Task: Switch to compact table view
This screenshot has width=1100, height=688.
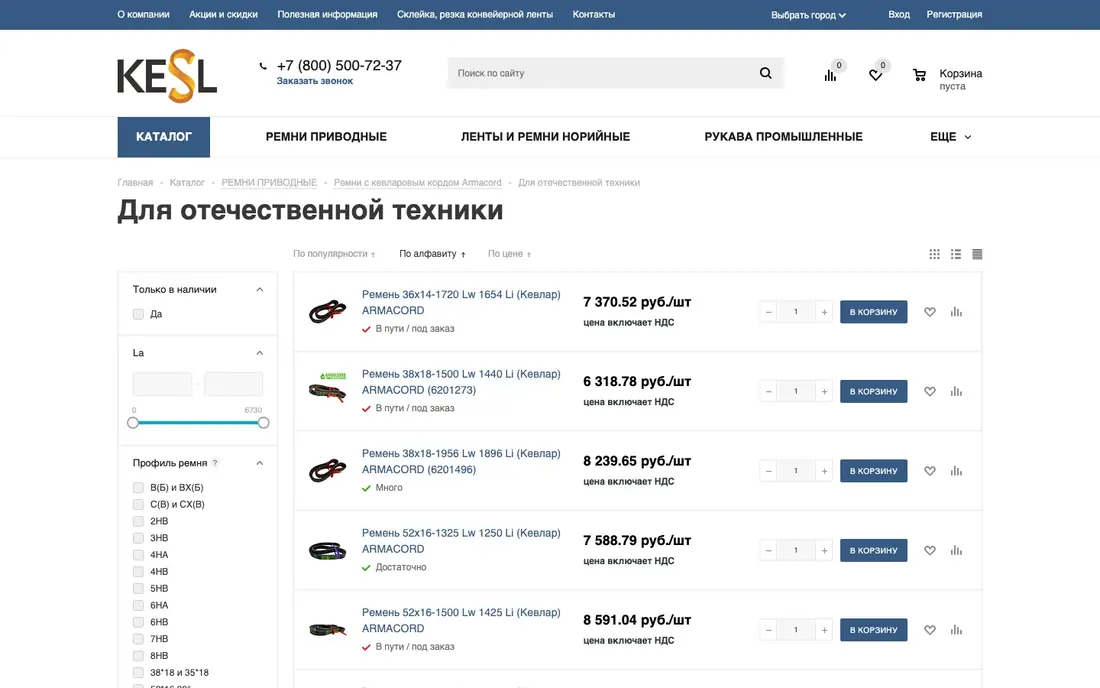Action: (977, 254)
